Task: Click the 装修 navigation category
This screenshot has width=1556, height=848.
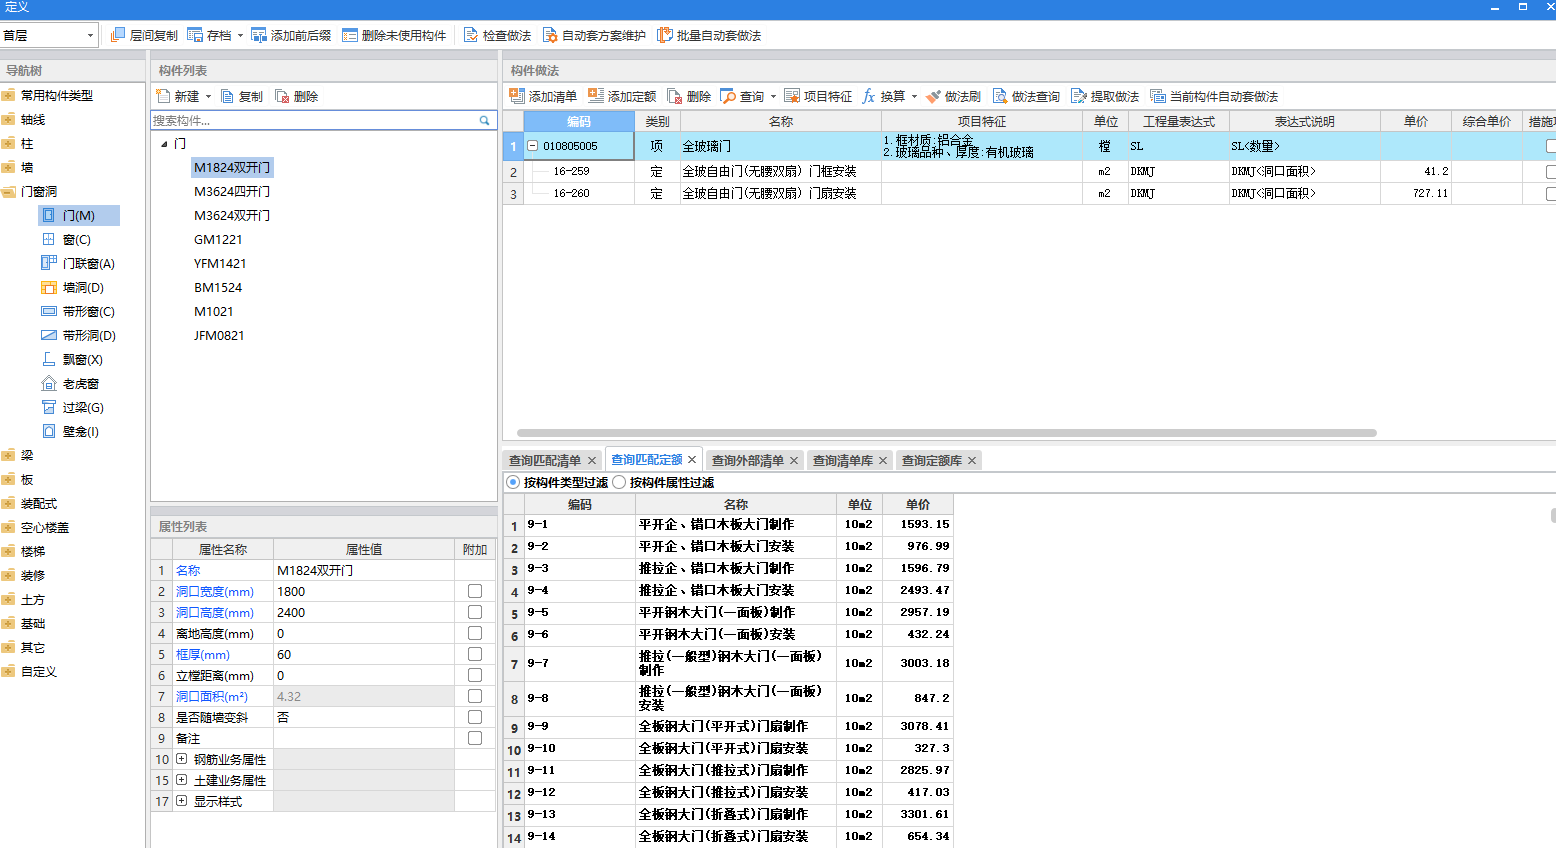Action: pos(33,575)
